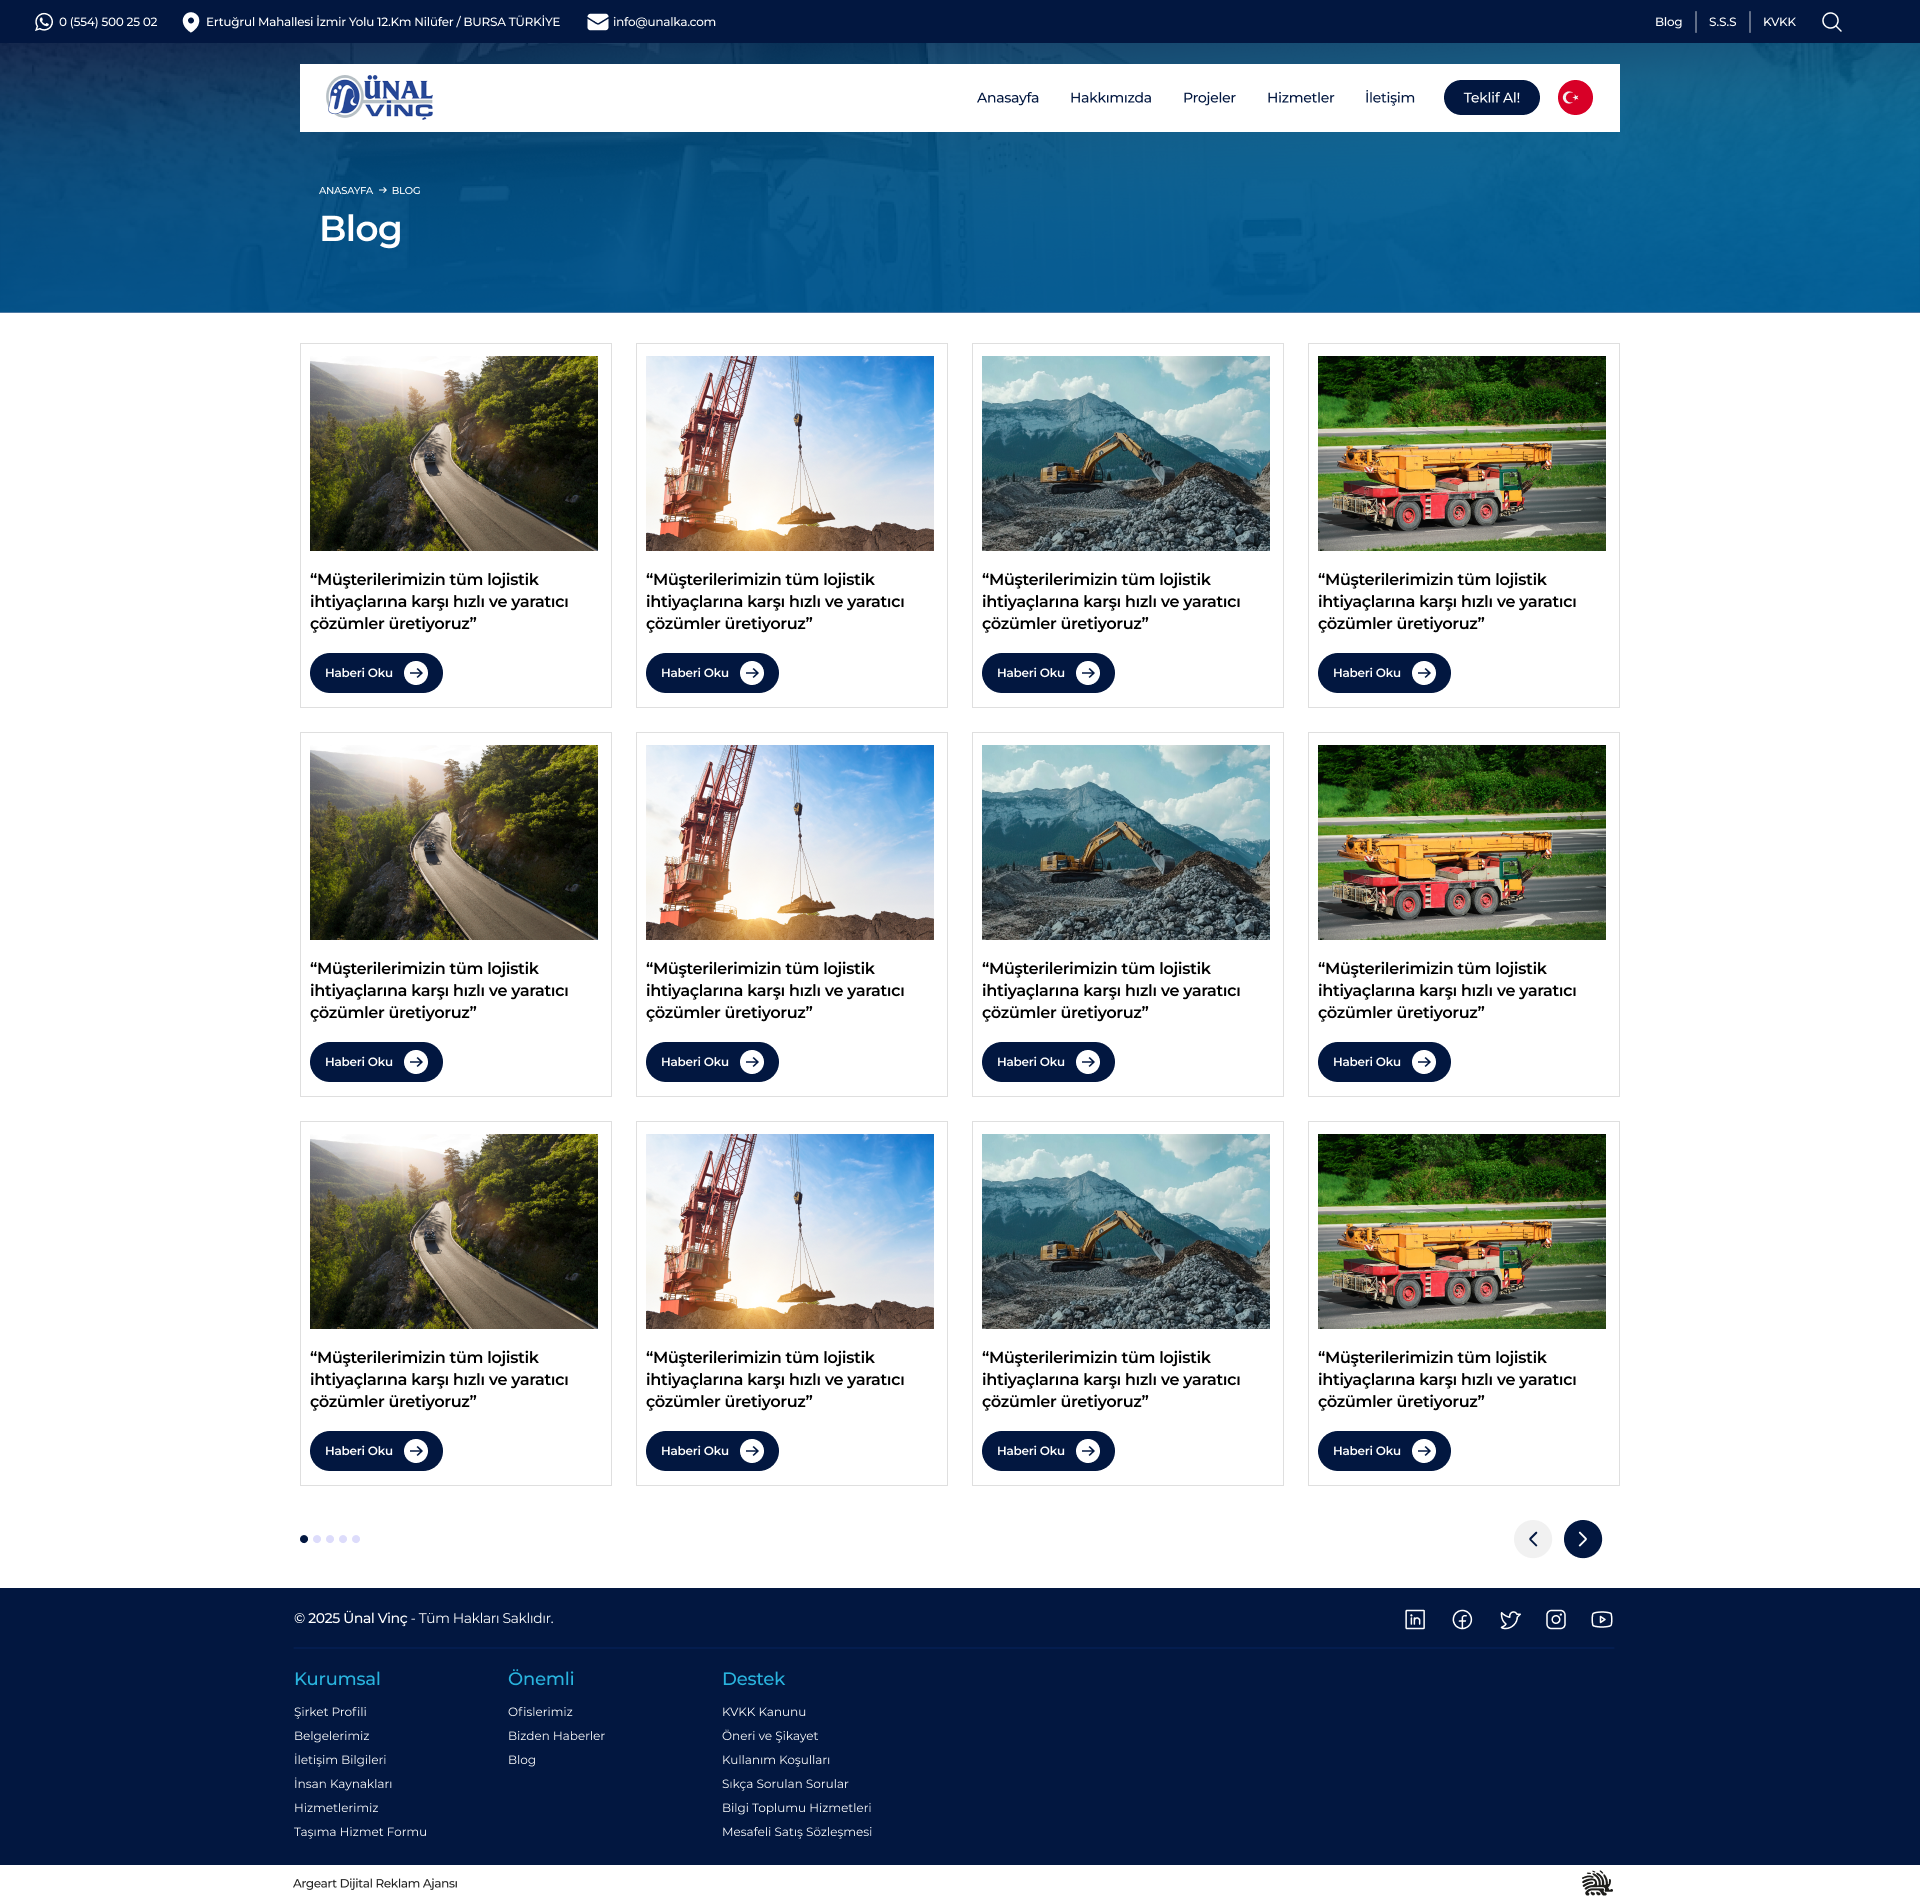Open the Twitter bird icon
The image size is (1920, 1899).
click(1509, 1619)
